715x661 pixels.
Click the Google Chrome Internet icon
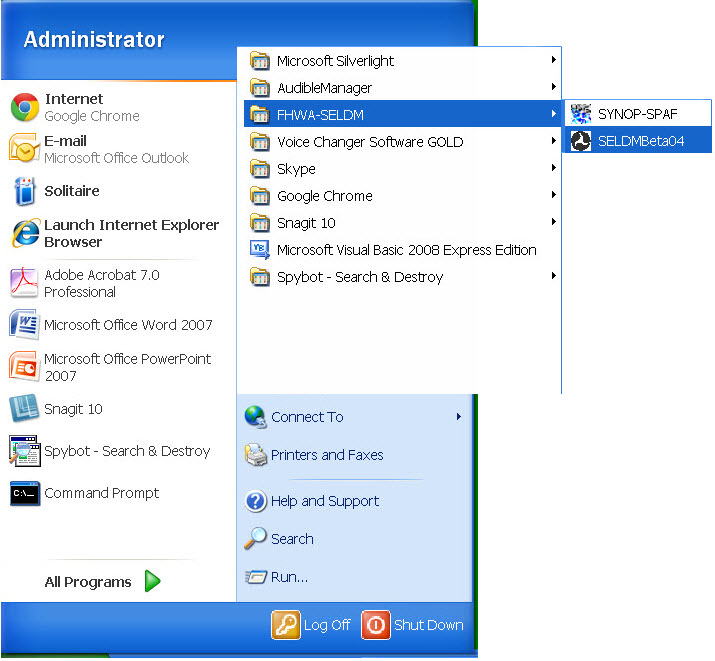point(24,107)
